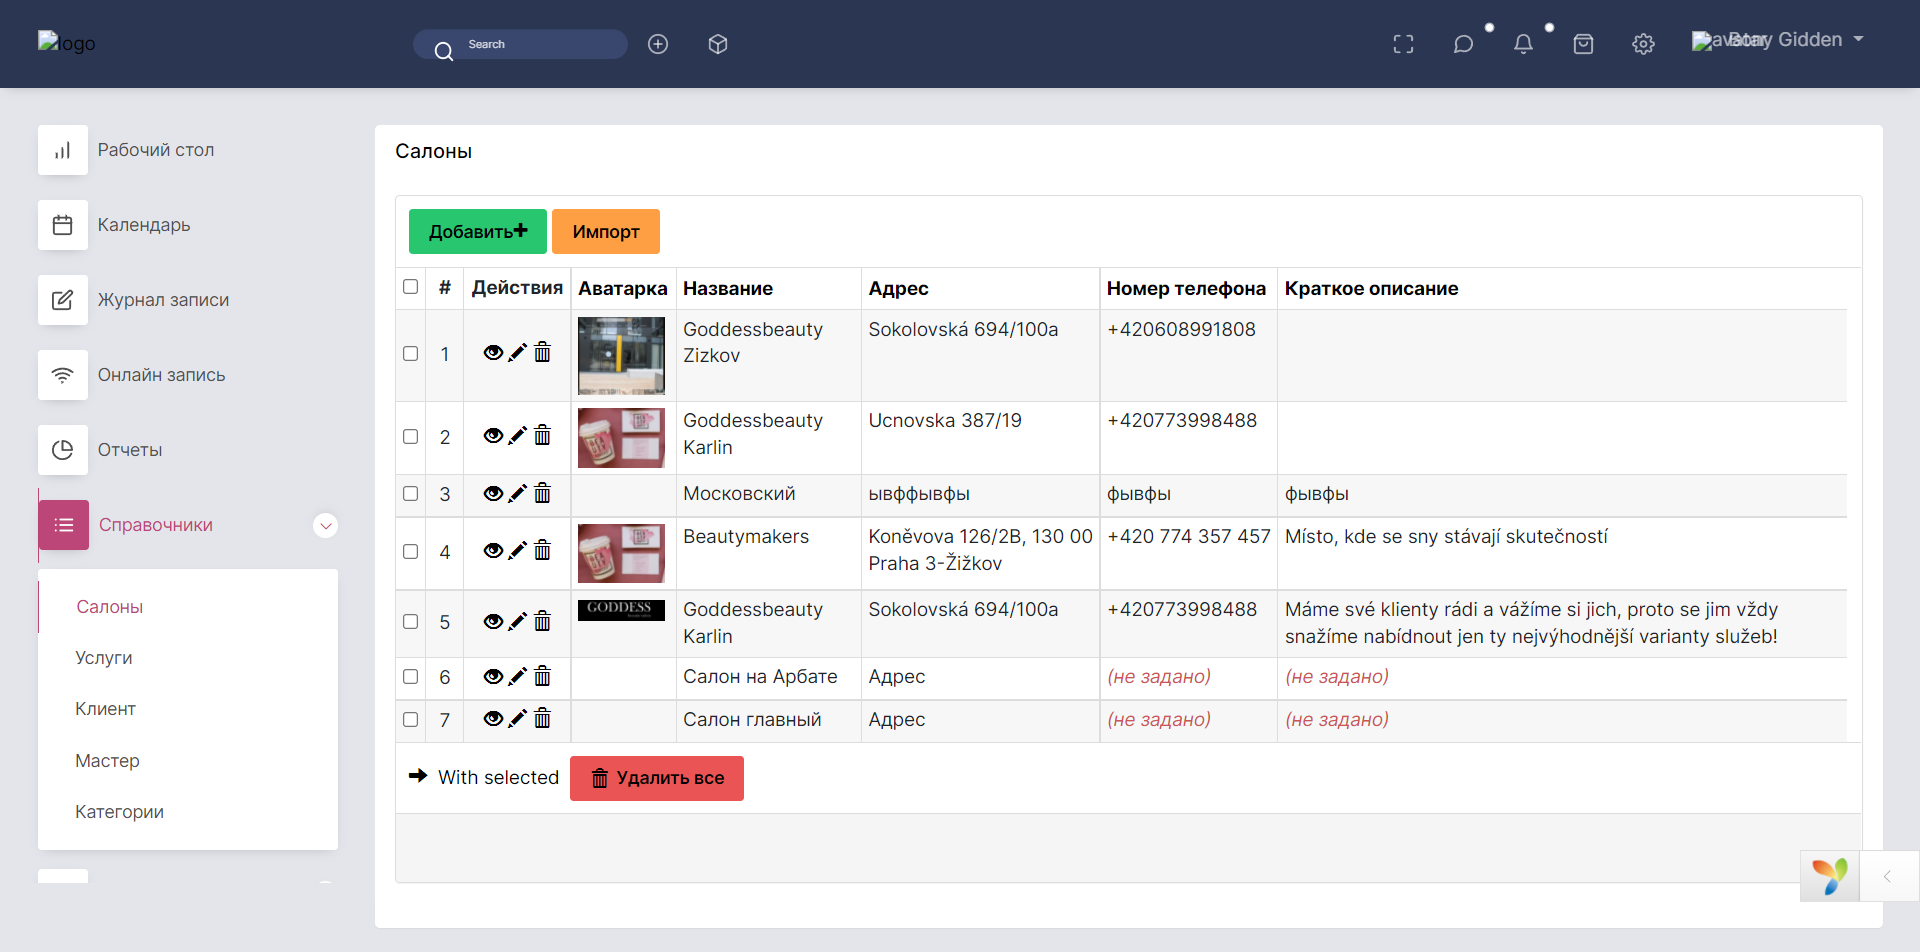Sort table by Название column
The width and height of the screenshot is (1920, 952).
728,289
